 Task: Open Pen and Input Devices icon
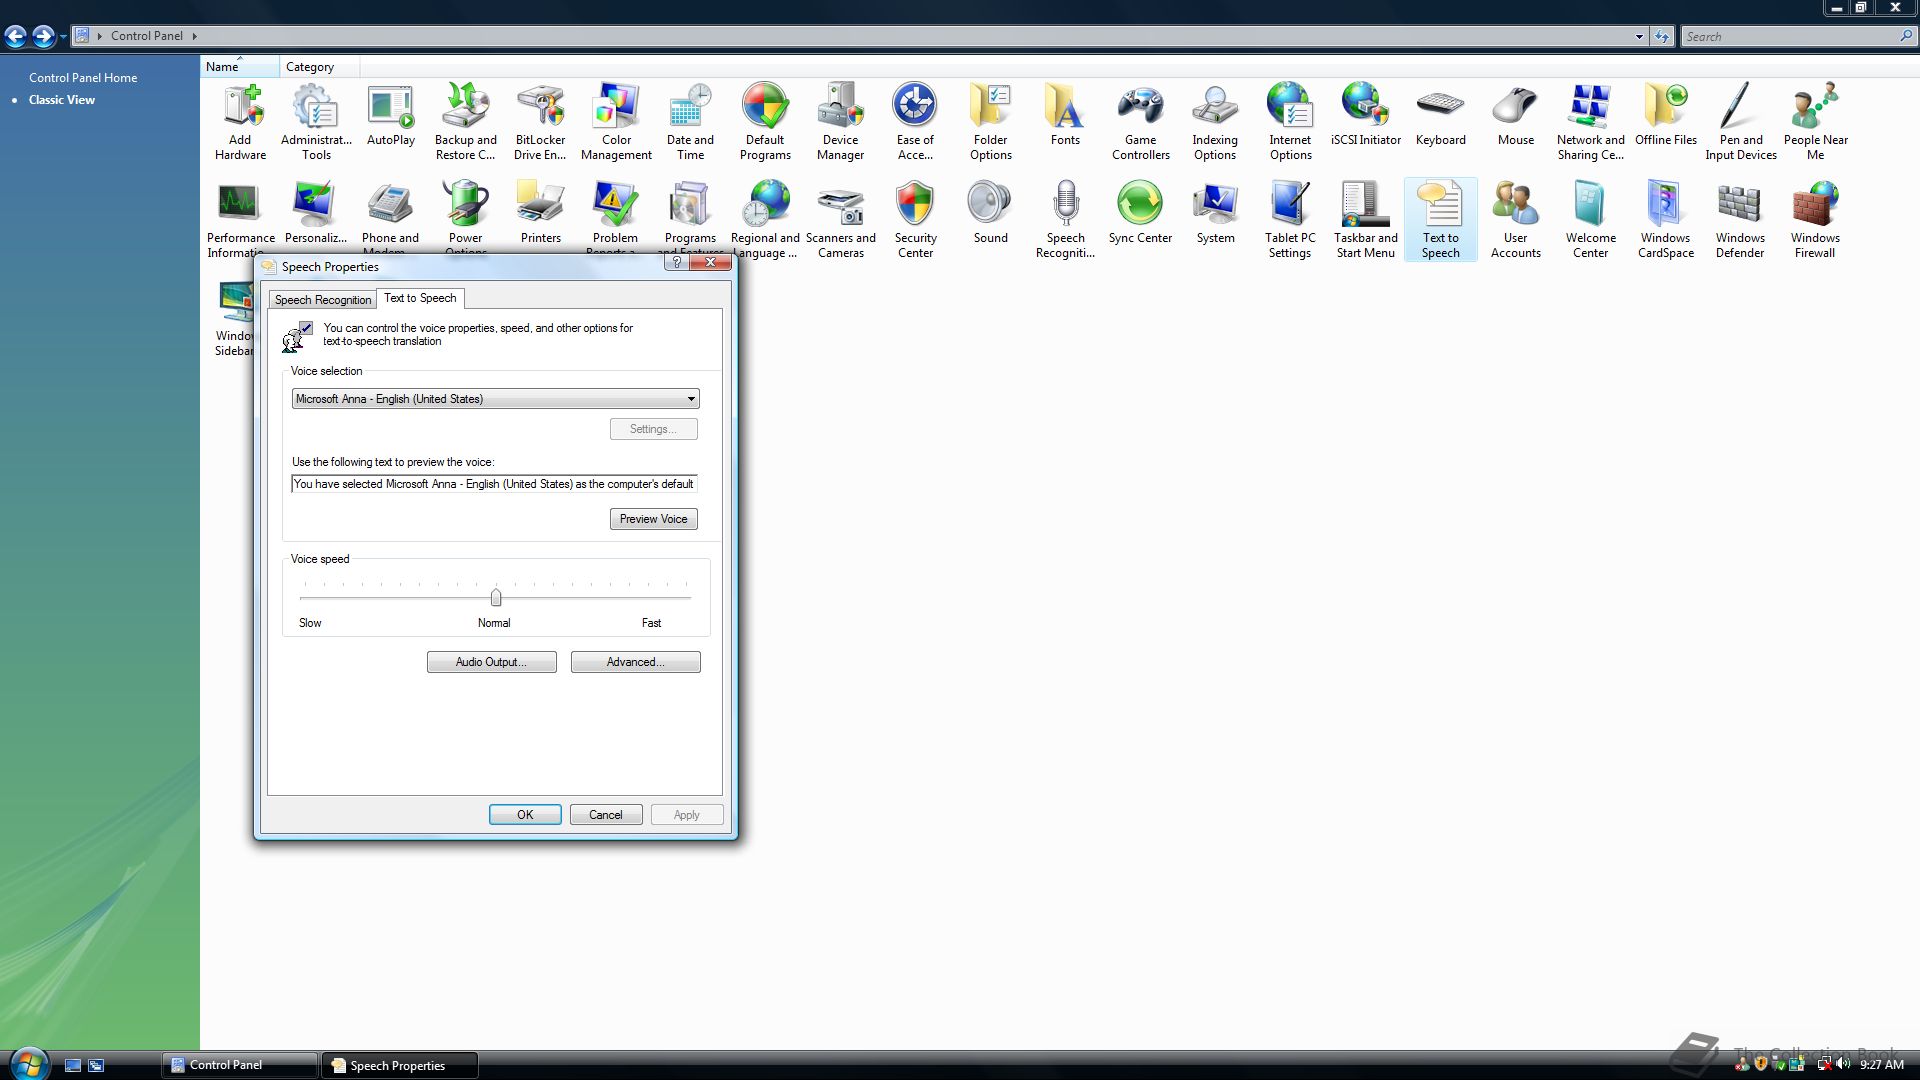point(1741,121)
